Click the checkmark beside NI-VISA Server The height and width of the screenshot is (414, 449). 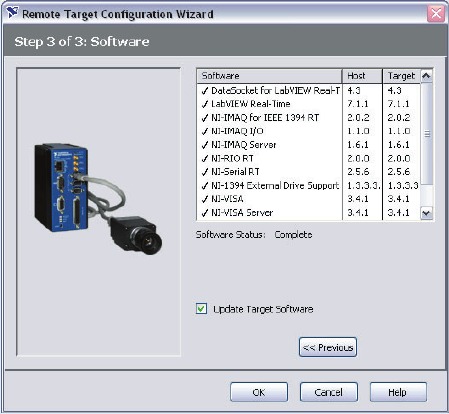pos(205,213)
